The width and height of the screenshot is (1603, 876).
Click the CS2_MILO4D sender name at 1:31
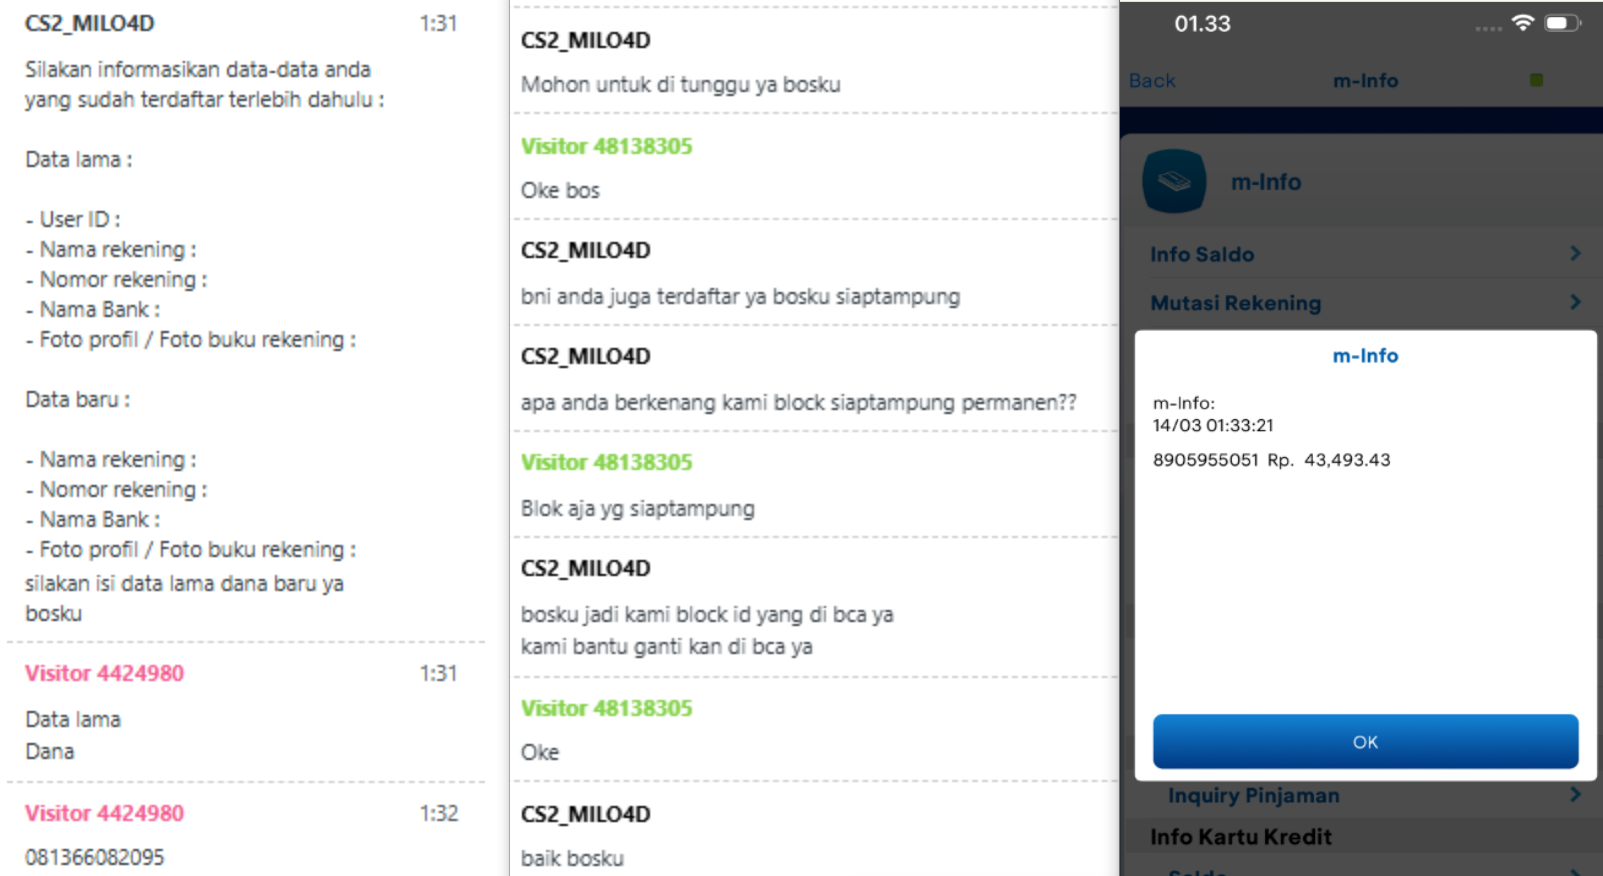coord(90,23)
